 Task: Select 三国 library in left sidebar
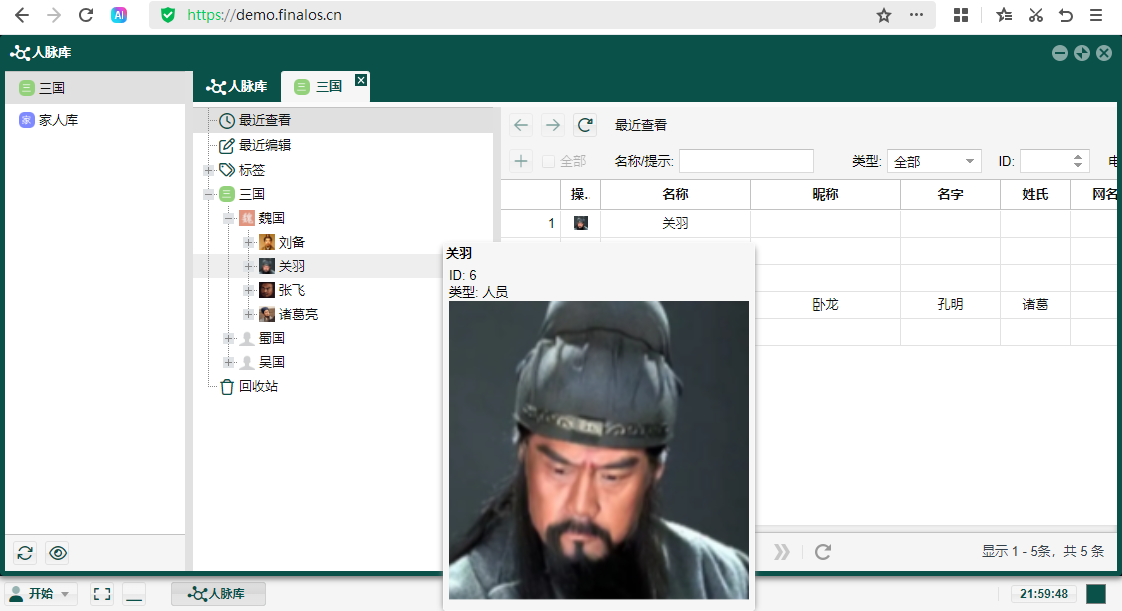[x=95, y=88]
